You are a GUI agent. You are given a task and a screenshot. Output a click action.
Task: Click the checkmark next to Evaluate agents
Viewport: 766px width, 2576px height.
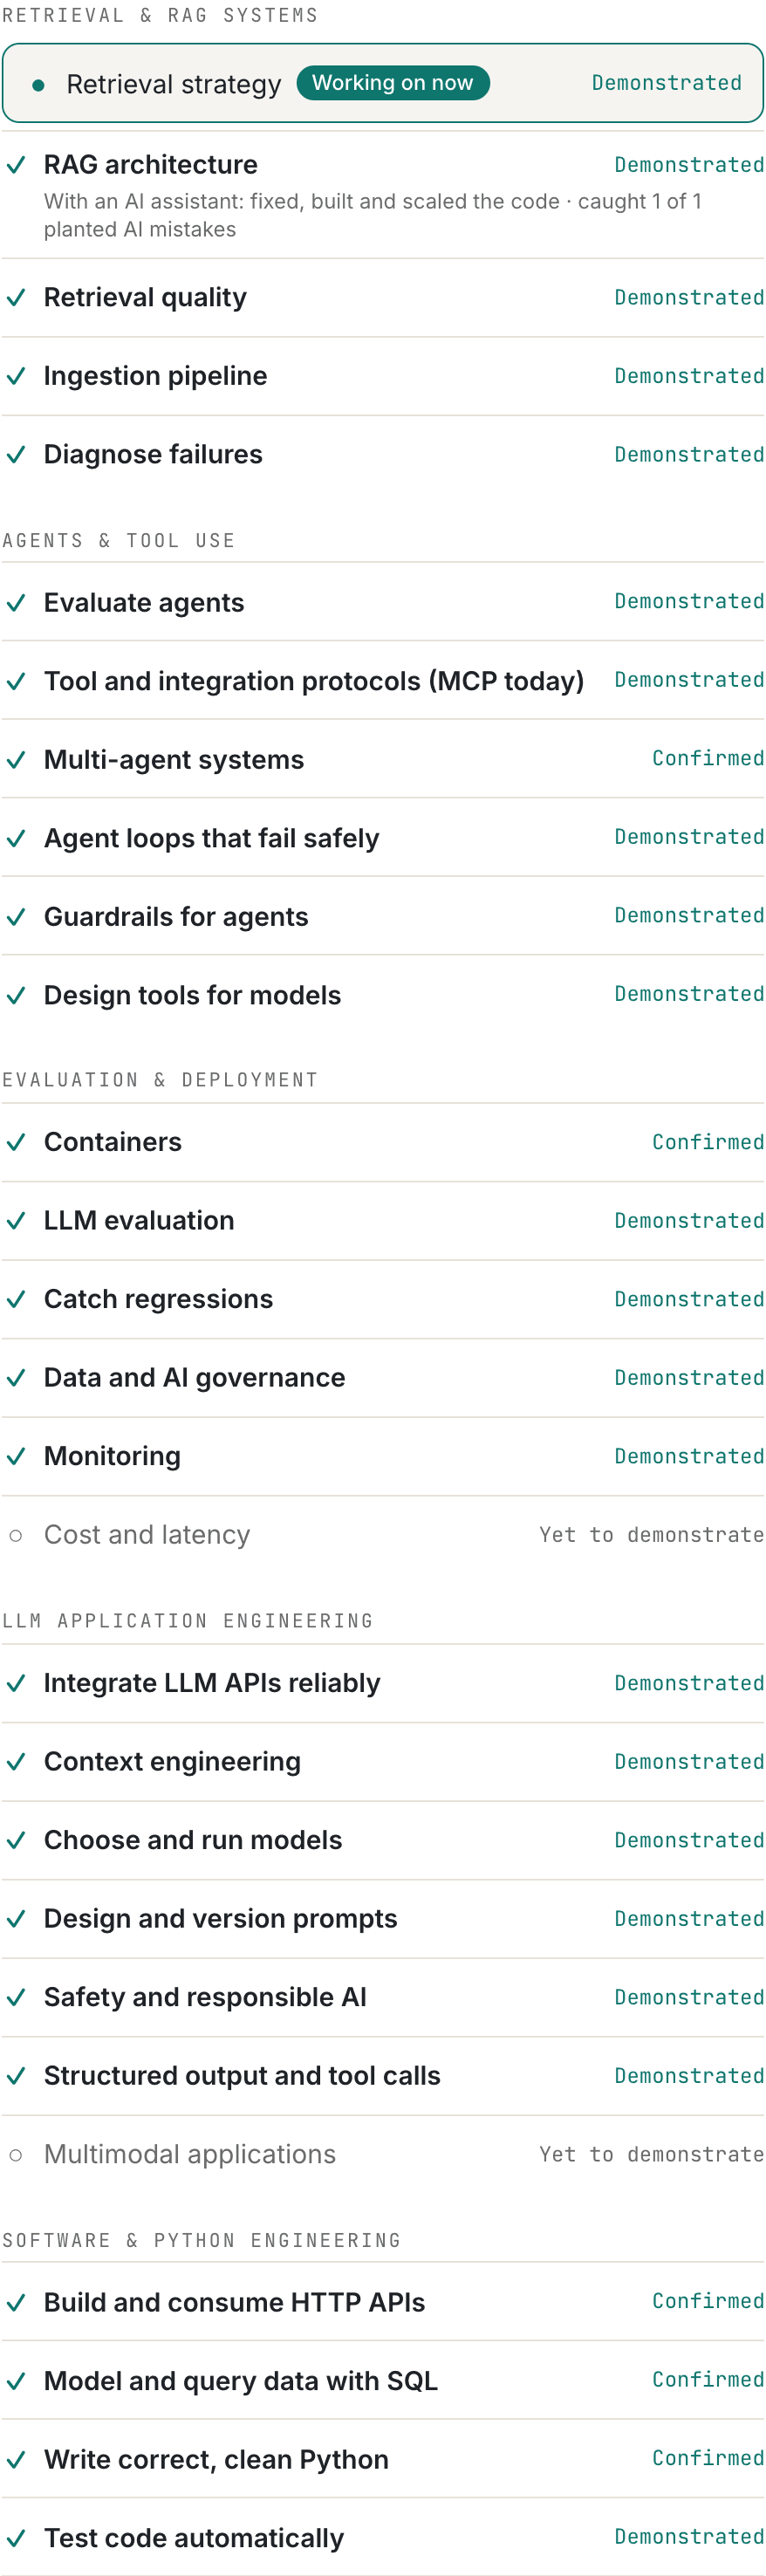16,603
